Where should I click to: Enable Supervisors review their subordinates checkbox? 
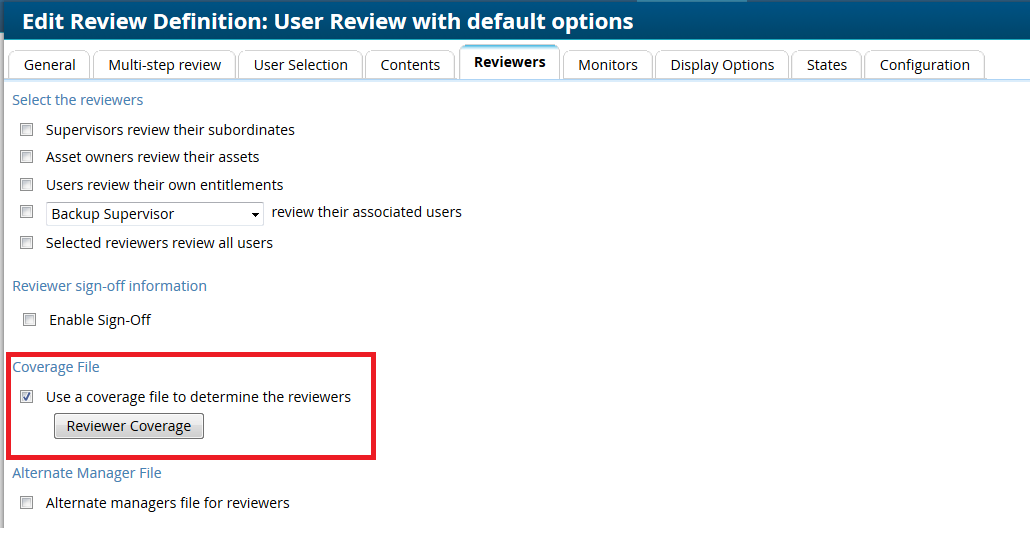click(27, 130)
